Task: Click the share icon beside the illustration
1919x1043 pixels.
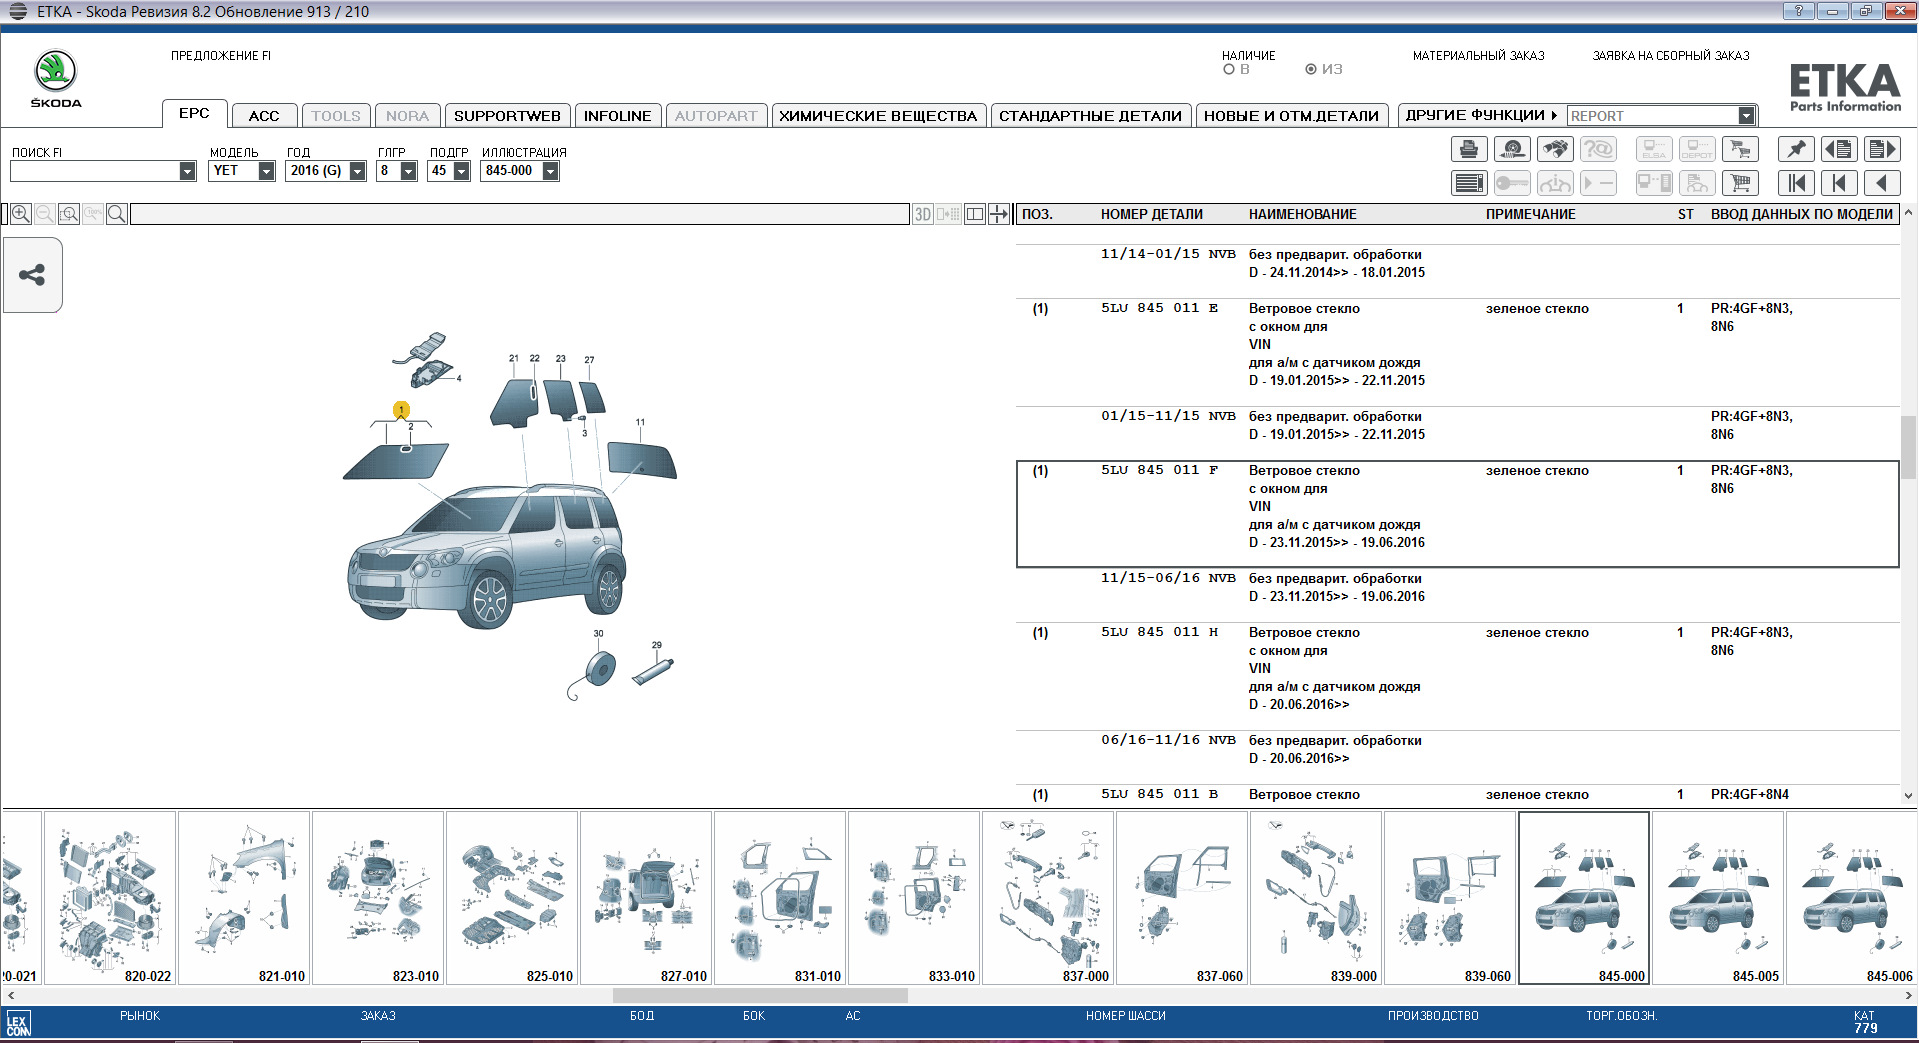Action: click(x=32, y=275)
